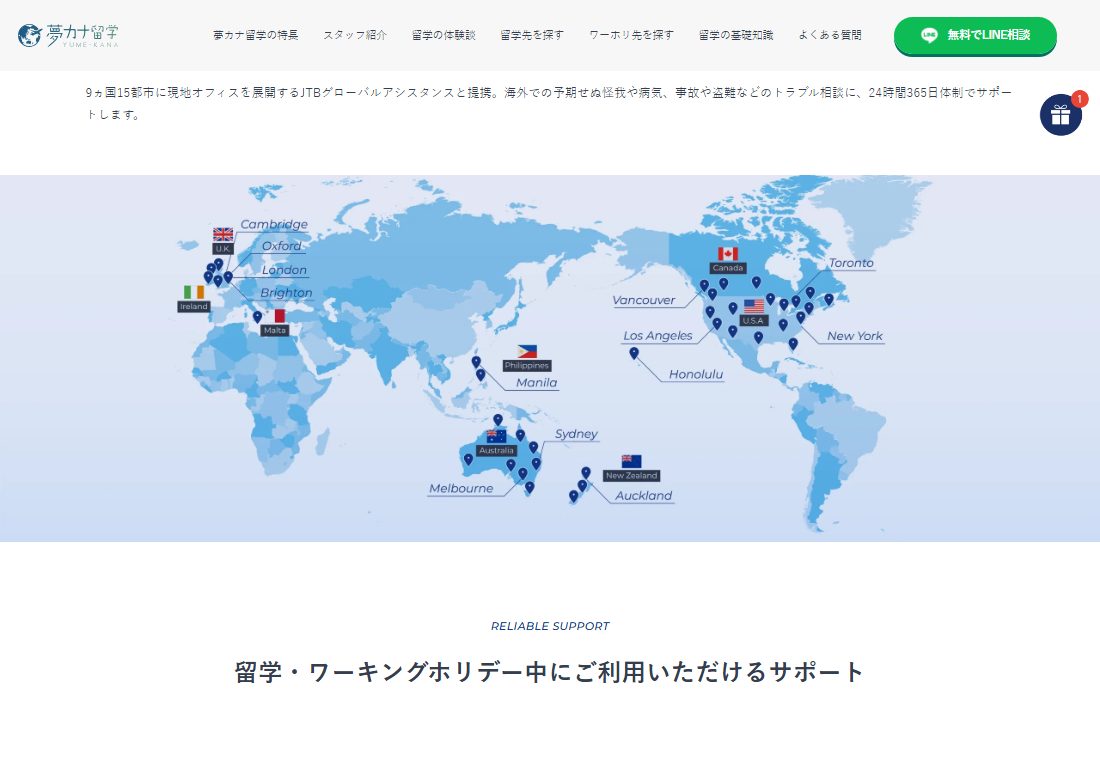Open ワーホリ先を探す navigation item
Viewport: 1100px width, 760px height.
click(631, 34)
